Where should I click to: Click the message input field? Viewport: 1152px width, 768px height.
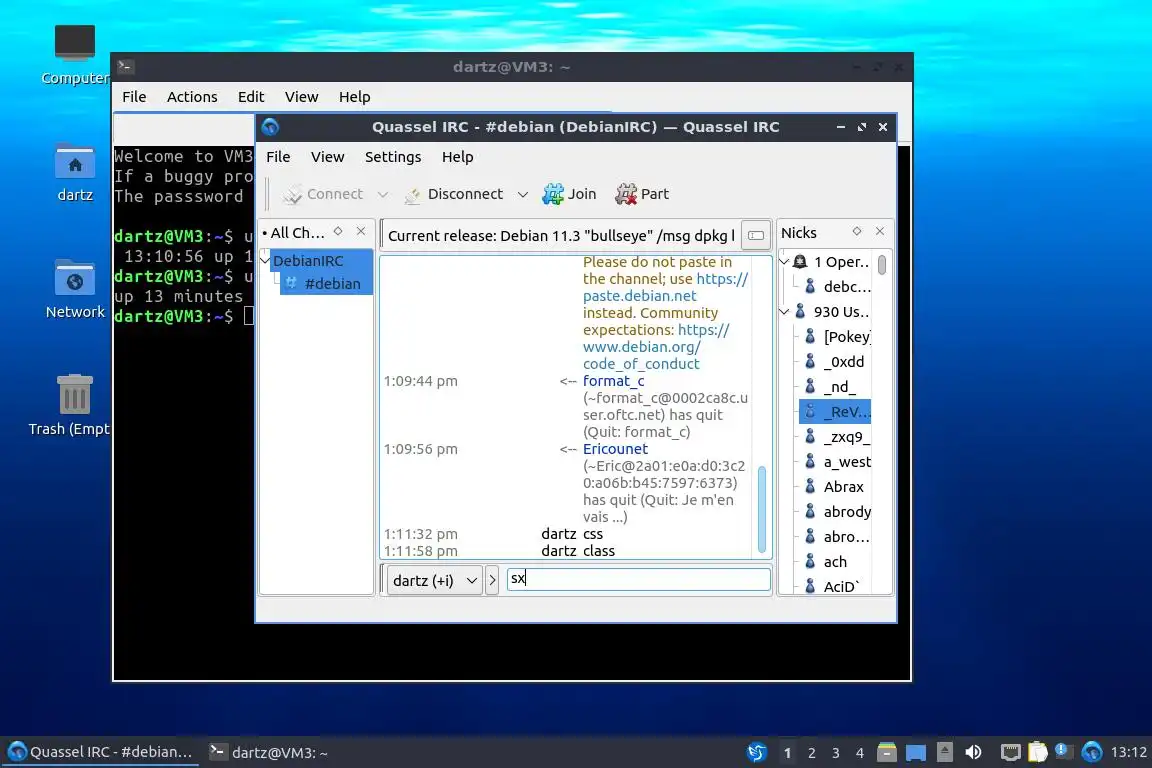click(638, 579)
